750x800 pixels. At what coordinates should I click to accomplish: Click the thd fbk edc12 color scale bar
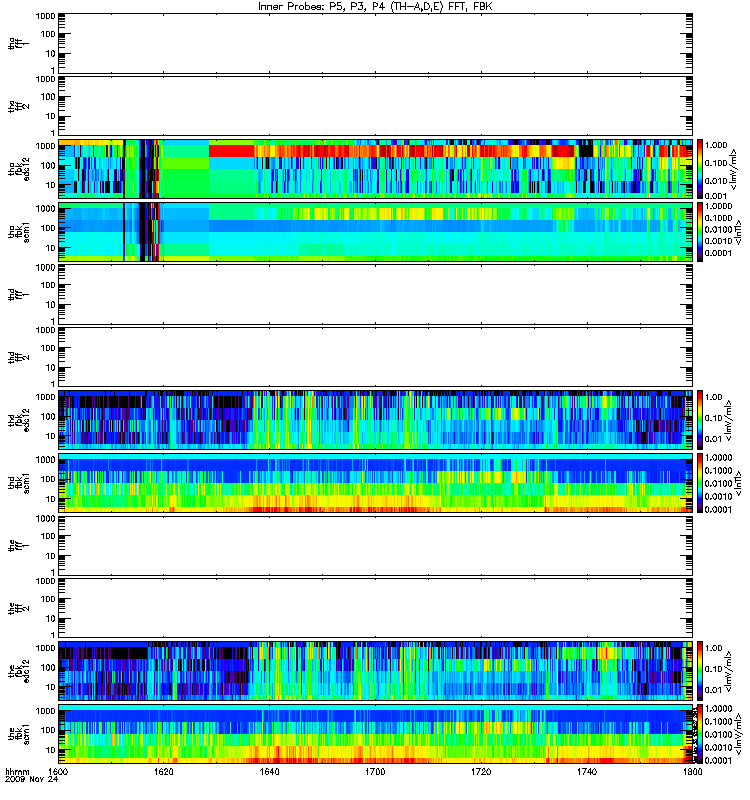point(700,420)
